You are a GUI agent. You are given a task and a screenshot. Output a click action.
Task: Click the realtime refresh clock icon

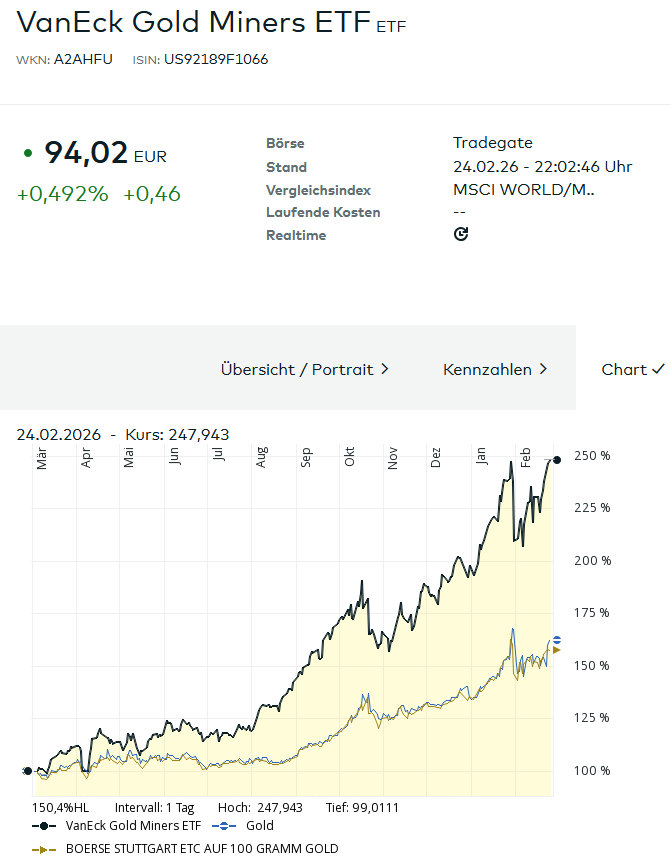pyautogui.click(x=461, y=234)
